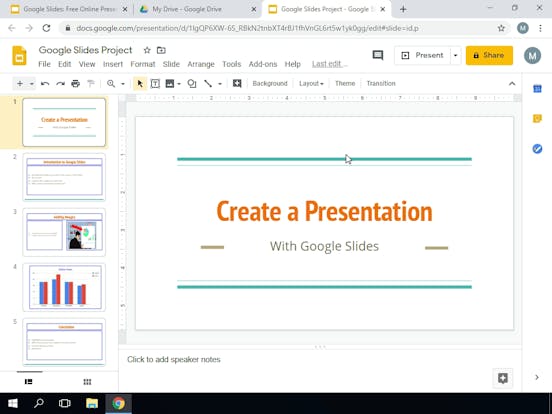Open the Keep notes side panel icon

click(x=537, y=119)
